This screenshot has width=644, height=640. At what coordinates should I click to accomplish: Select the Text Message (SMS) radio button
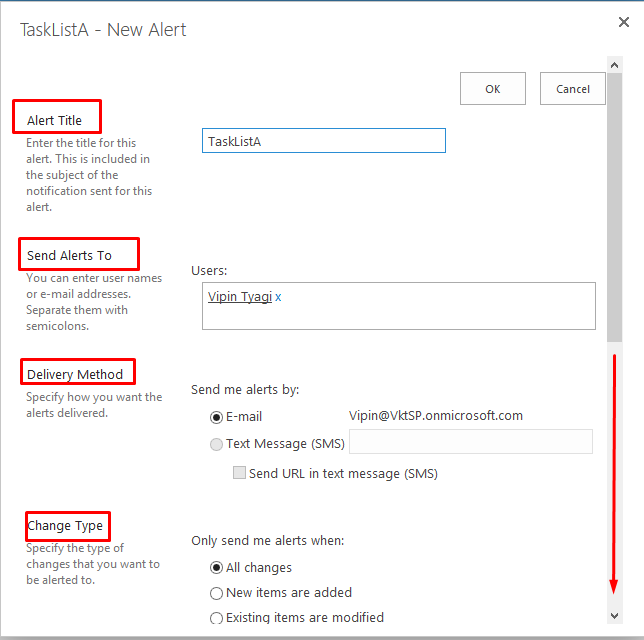pyautogui.click(x=216, y=444)
